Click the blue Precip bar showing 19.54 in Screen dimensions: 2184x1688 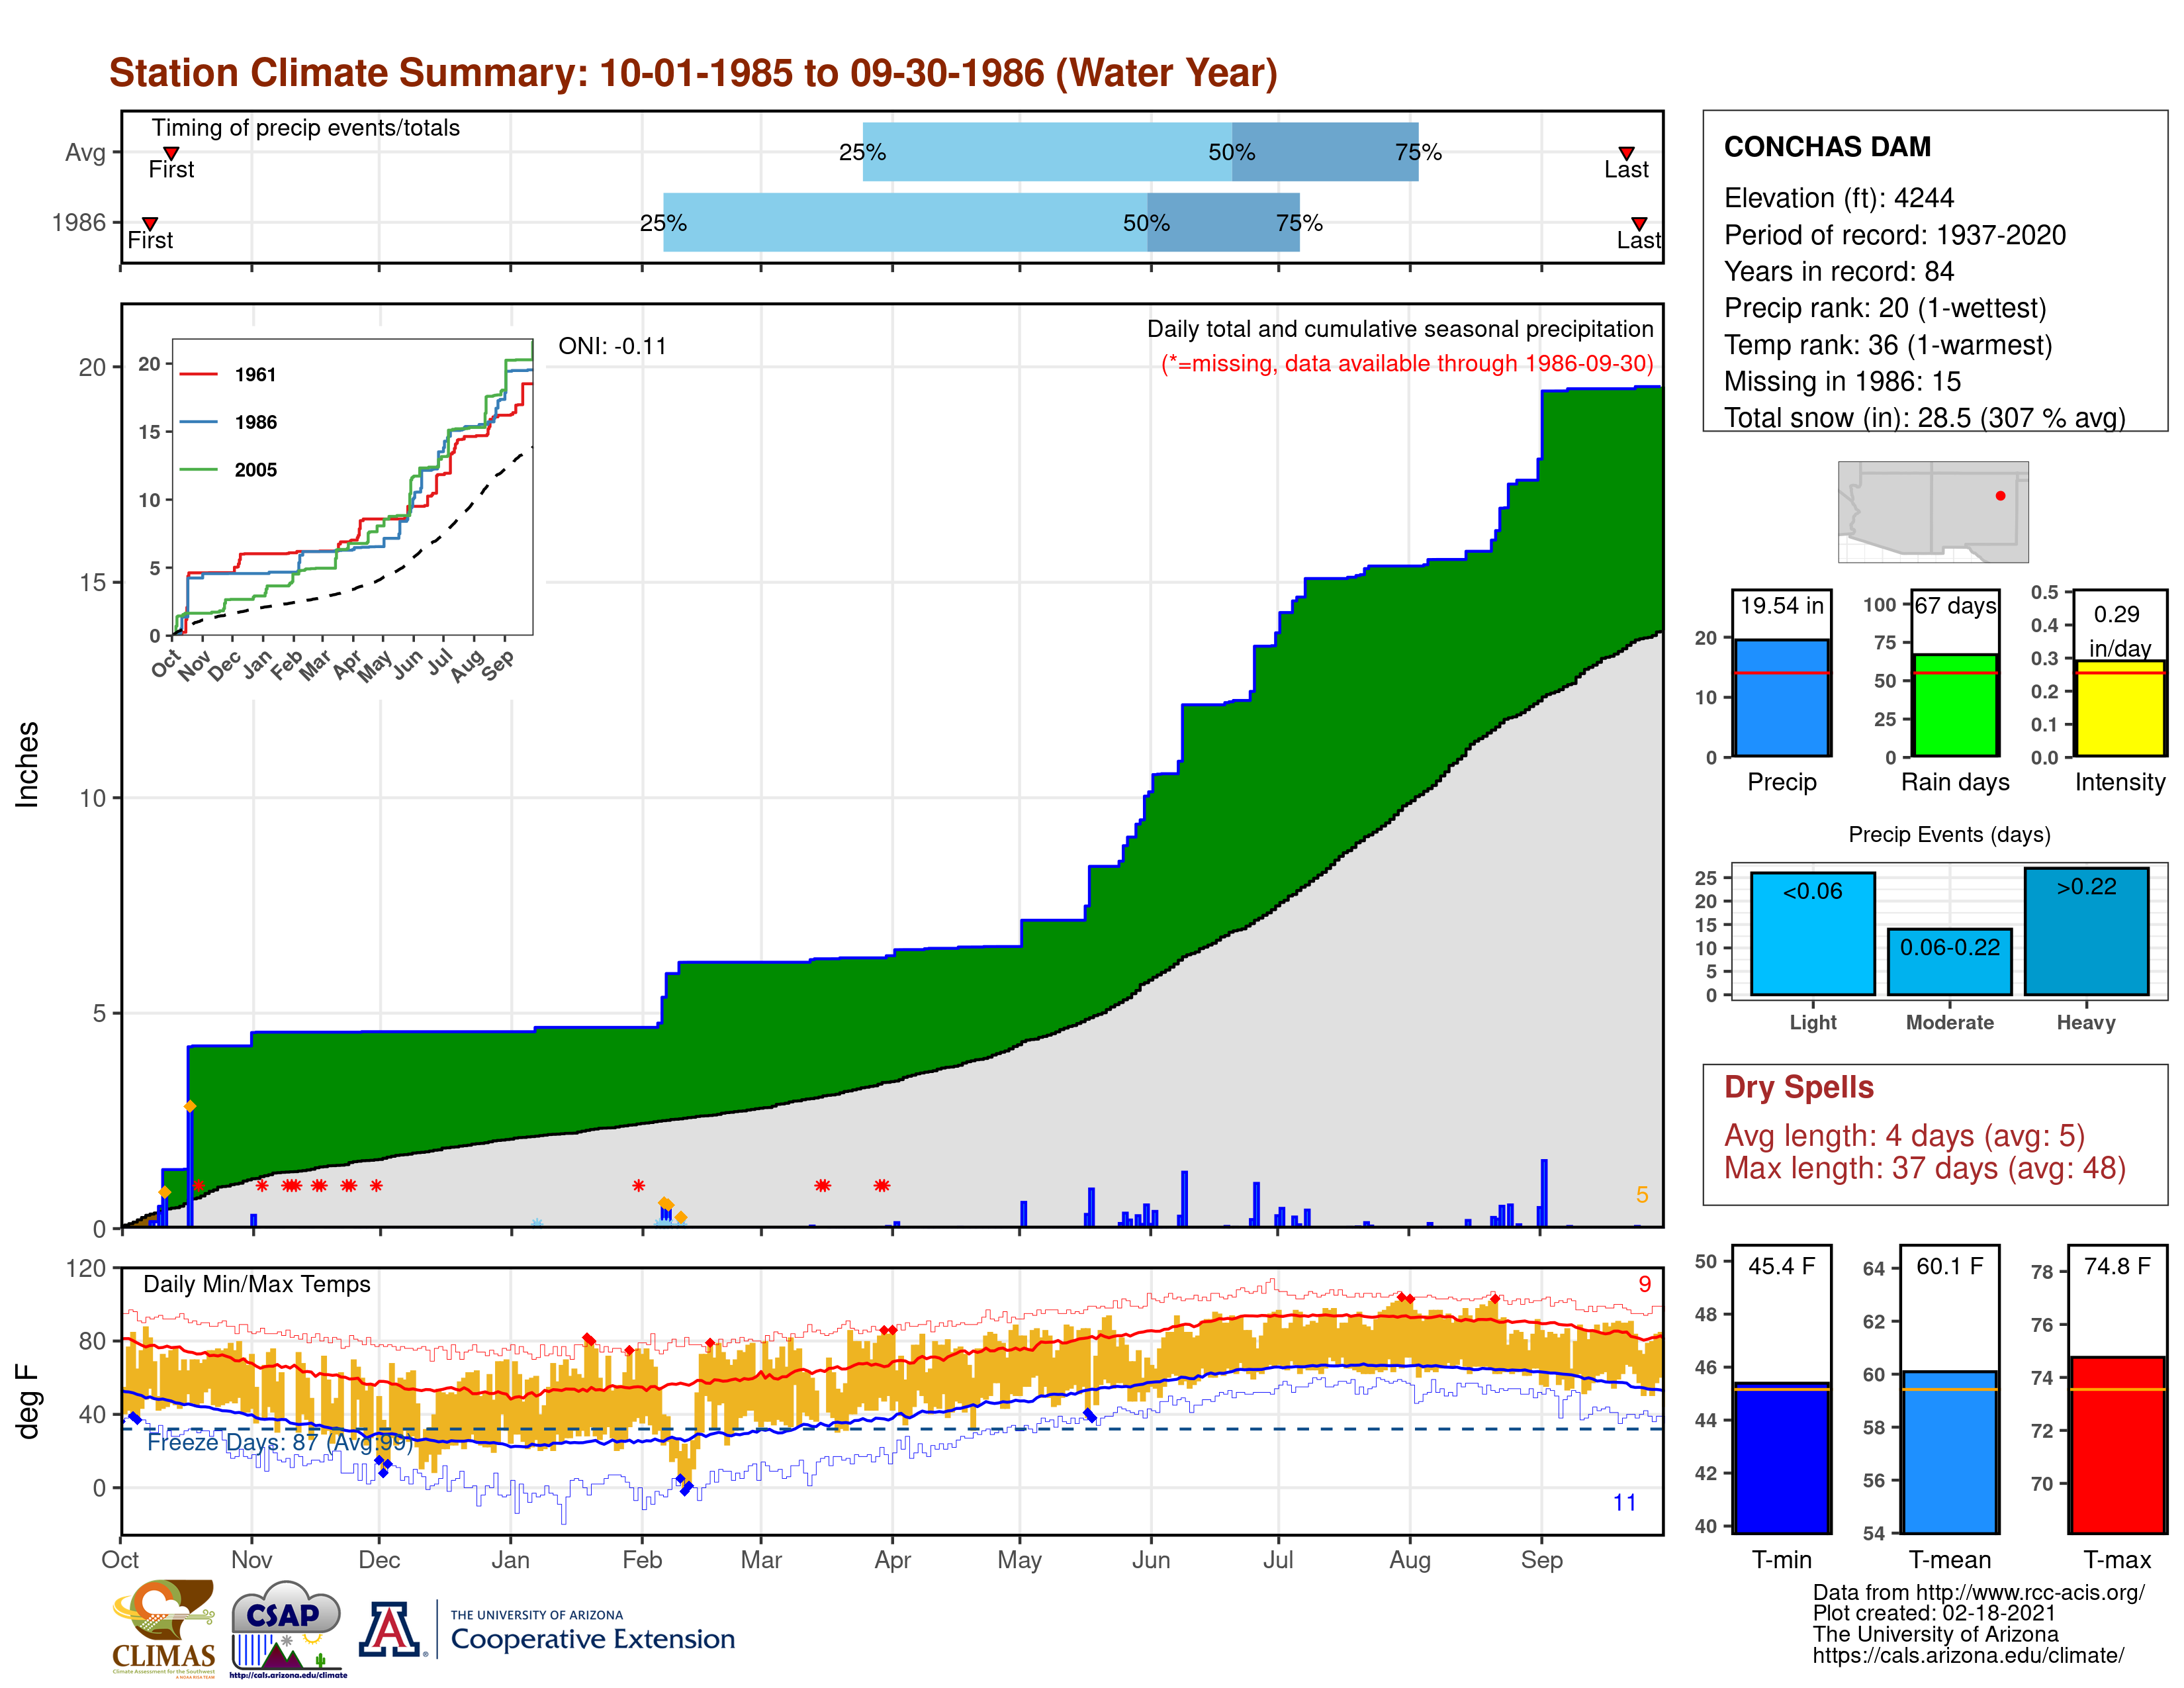pyautogui.click(x=1781, y=698)
